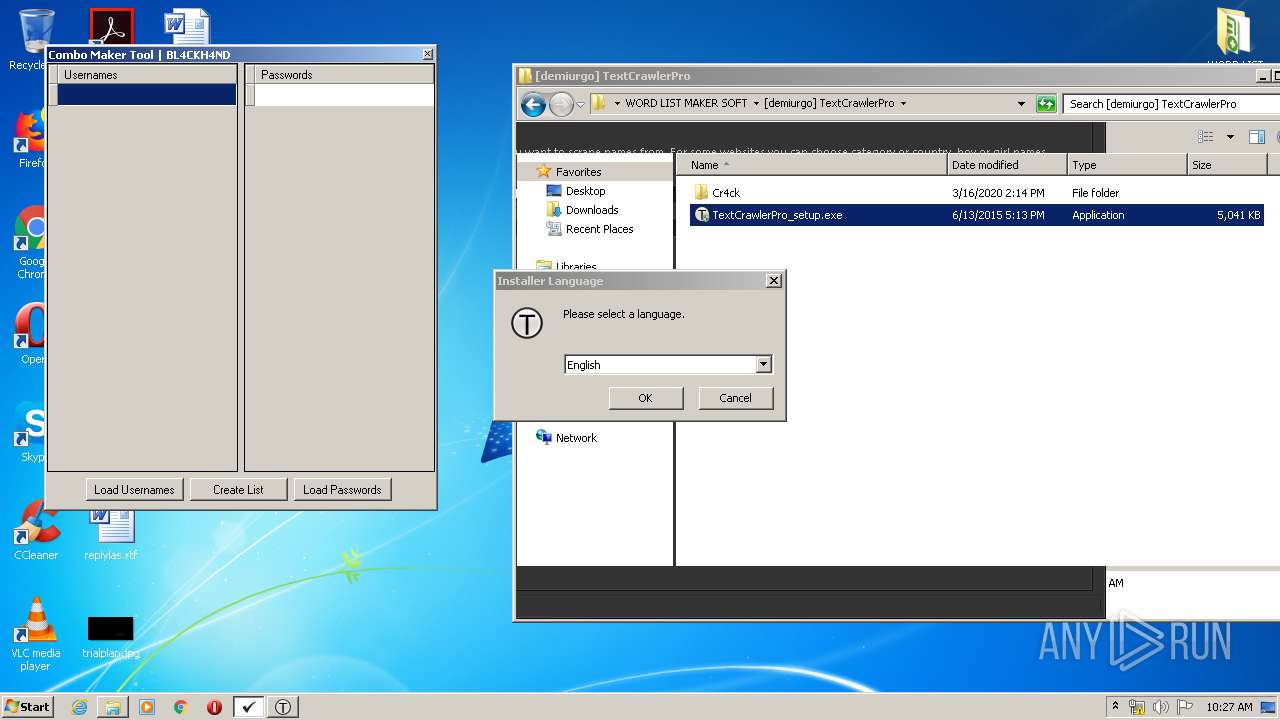This screenshot has width=1280, height=720.
Task: Open Opera from taskbar
Action: [214, 707]
